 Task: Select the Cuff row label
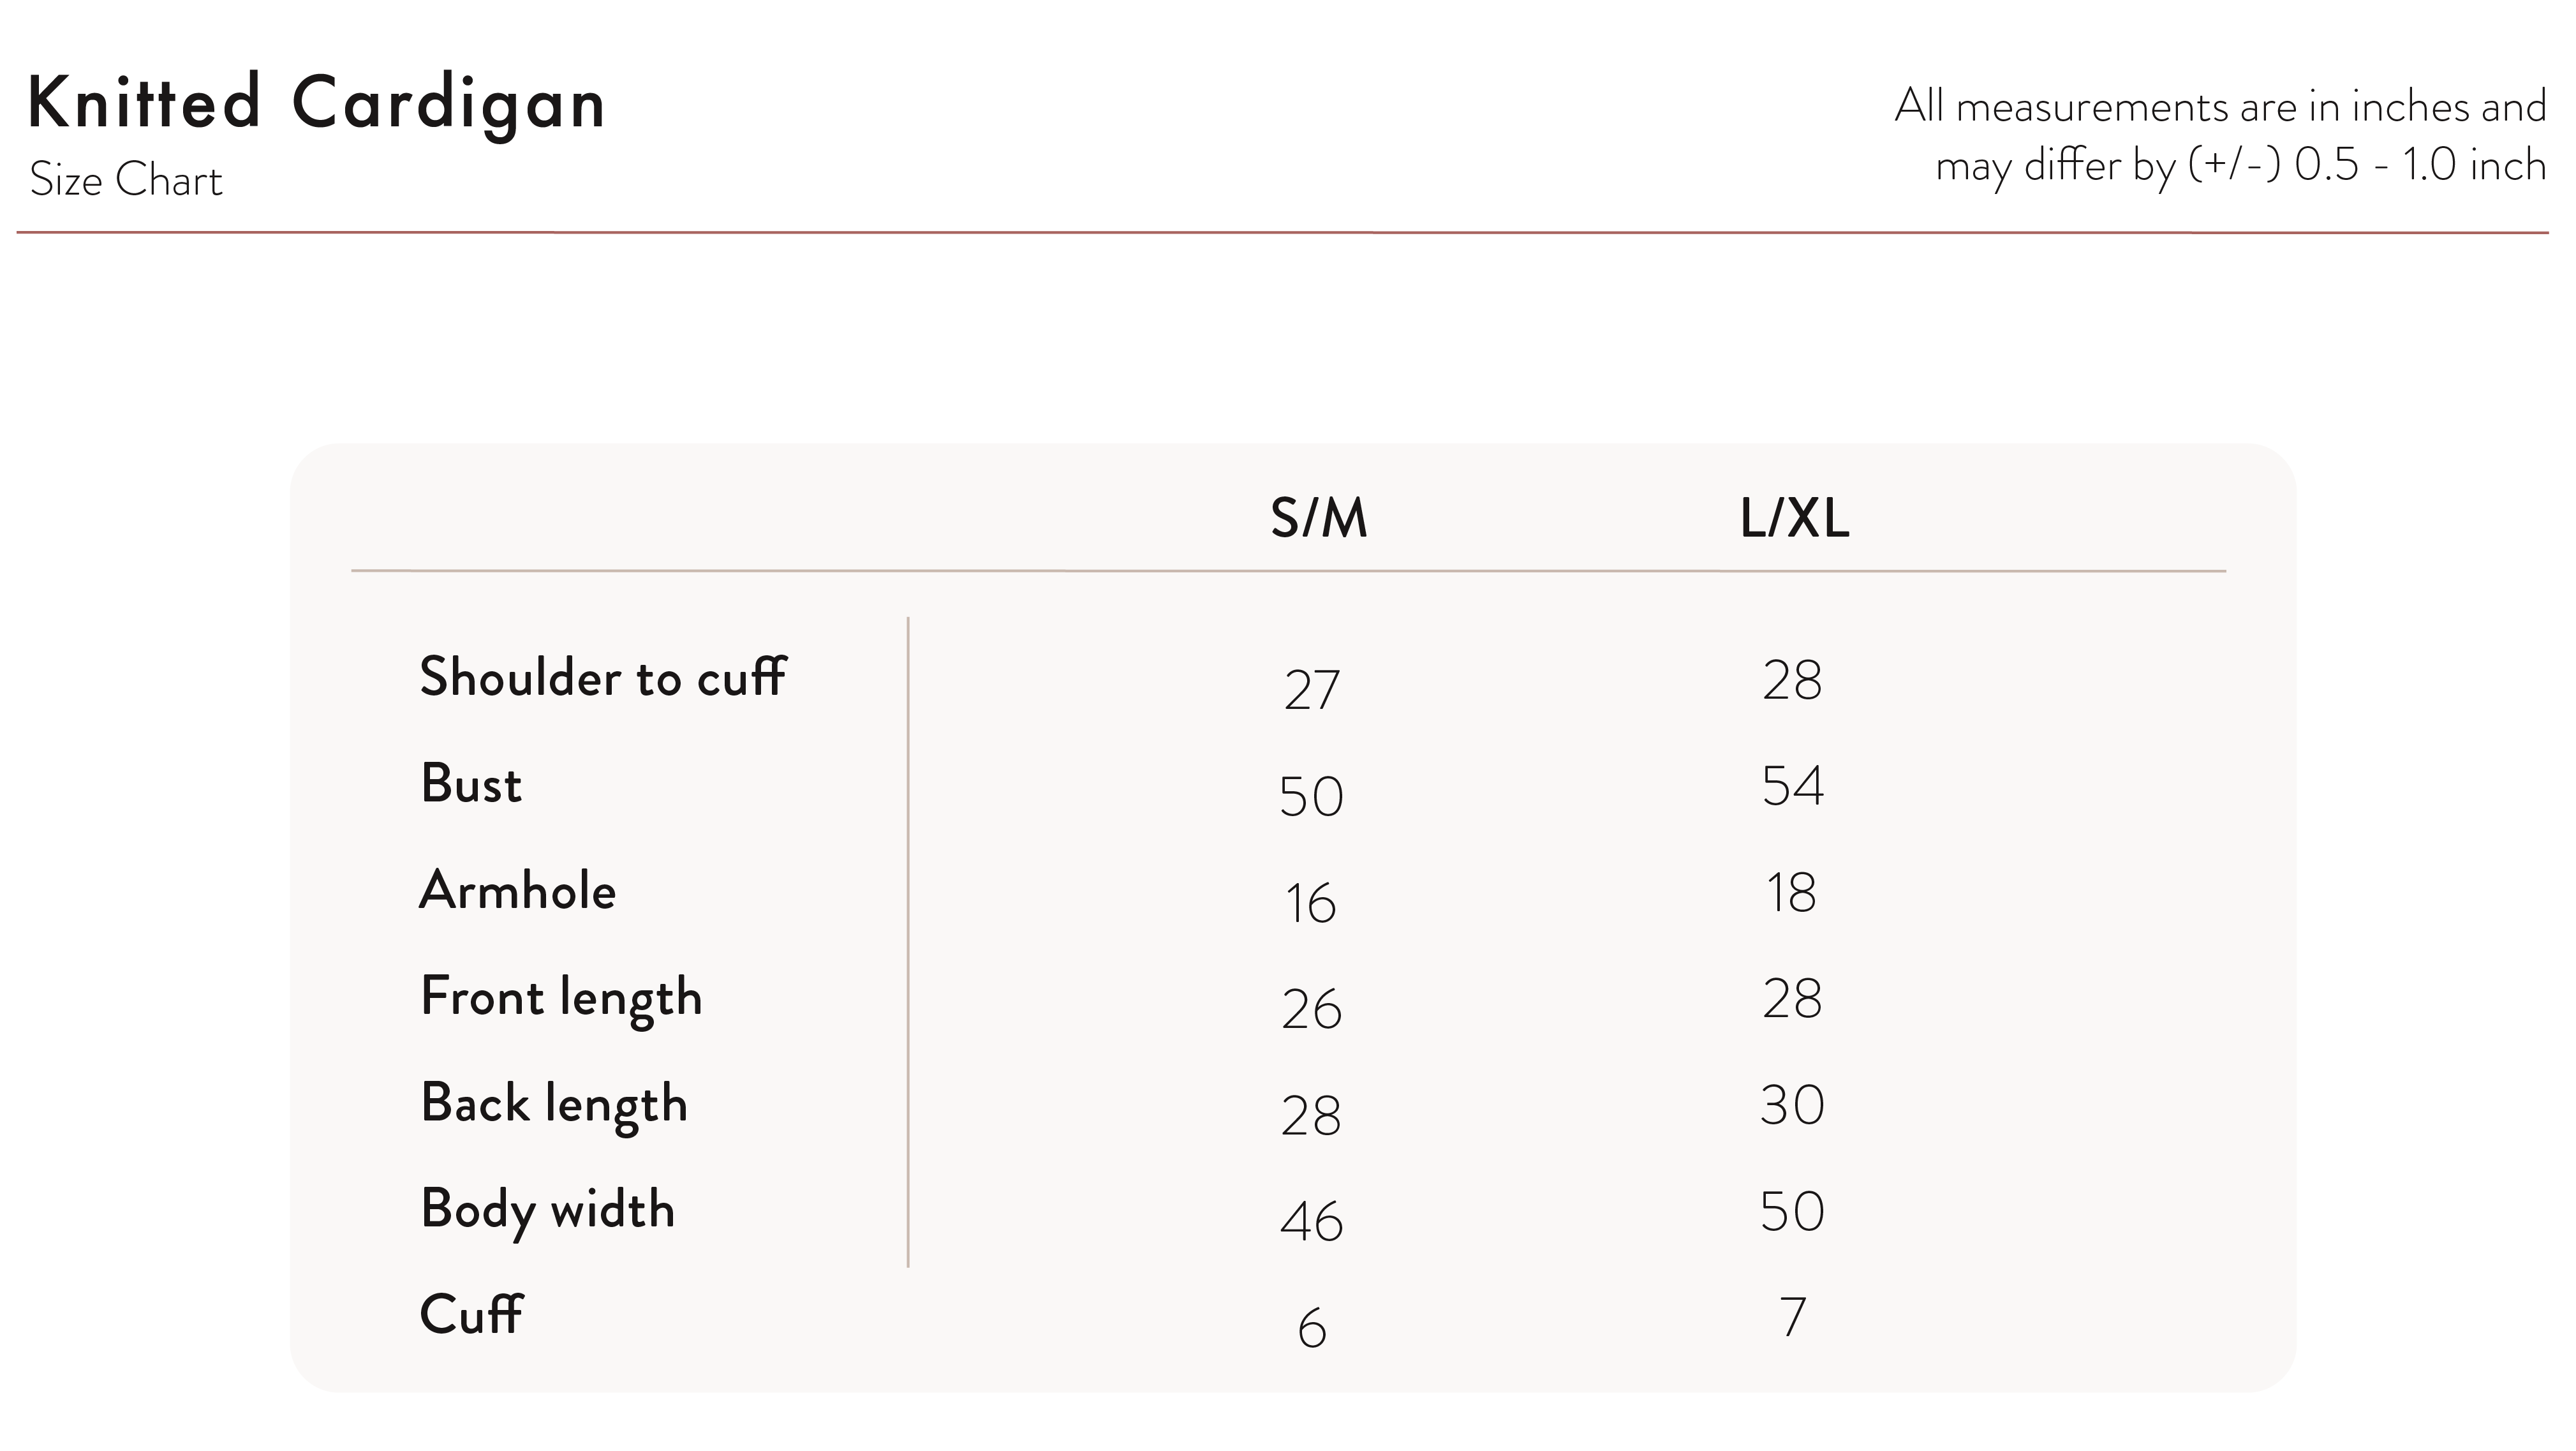pyautogui.click(x=471, y=1314)
